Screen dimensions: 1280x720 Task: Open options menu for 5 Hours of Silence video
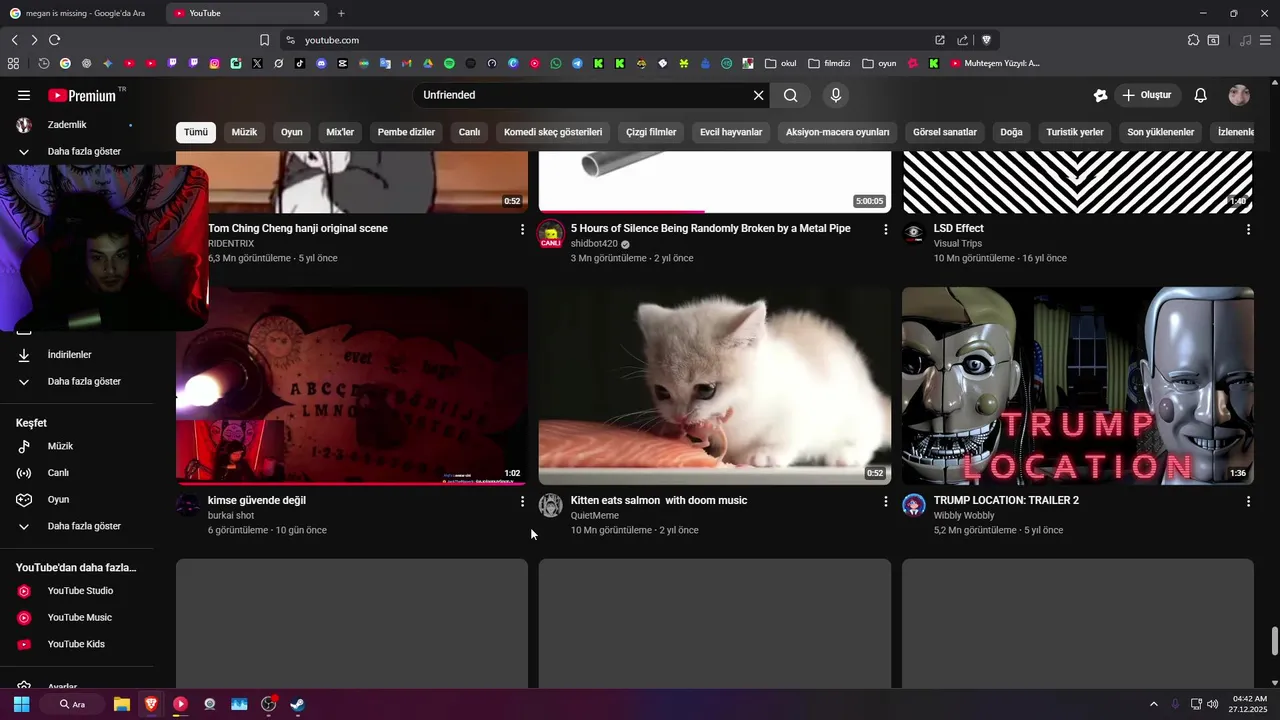(885, 229)
